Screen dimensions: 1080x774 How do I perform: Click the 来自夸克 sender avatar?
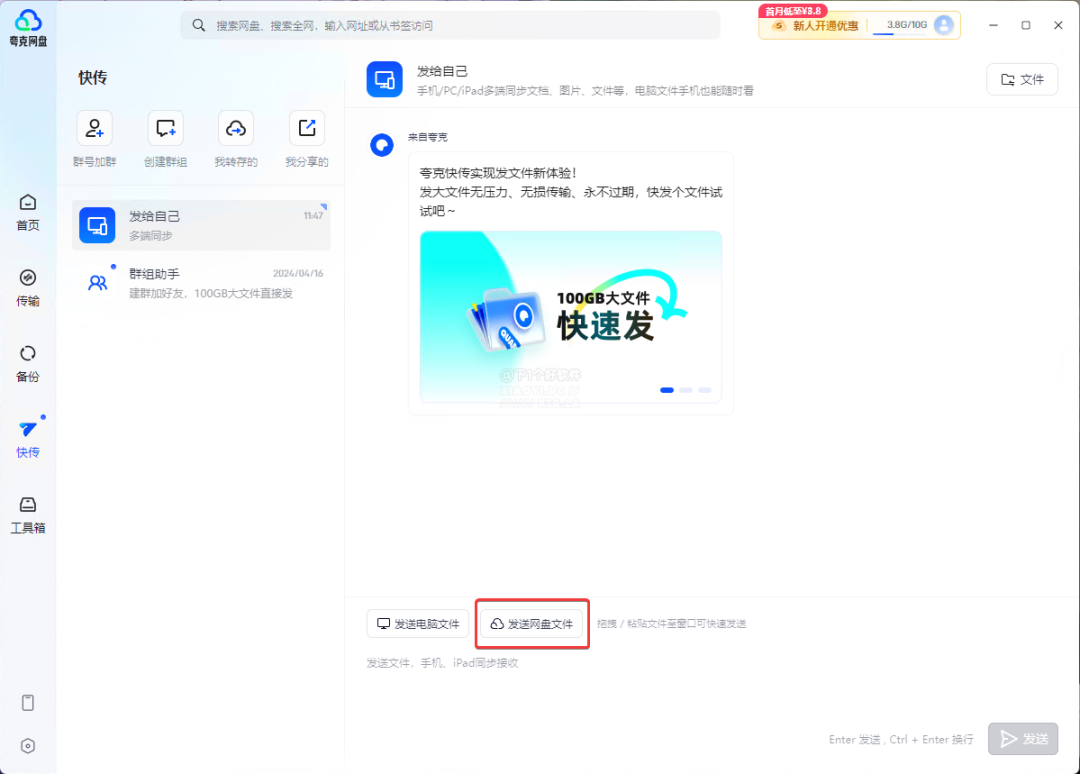pyautogui.click(x=382, y=145)
